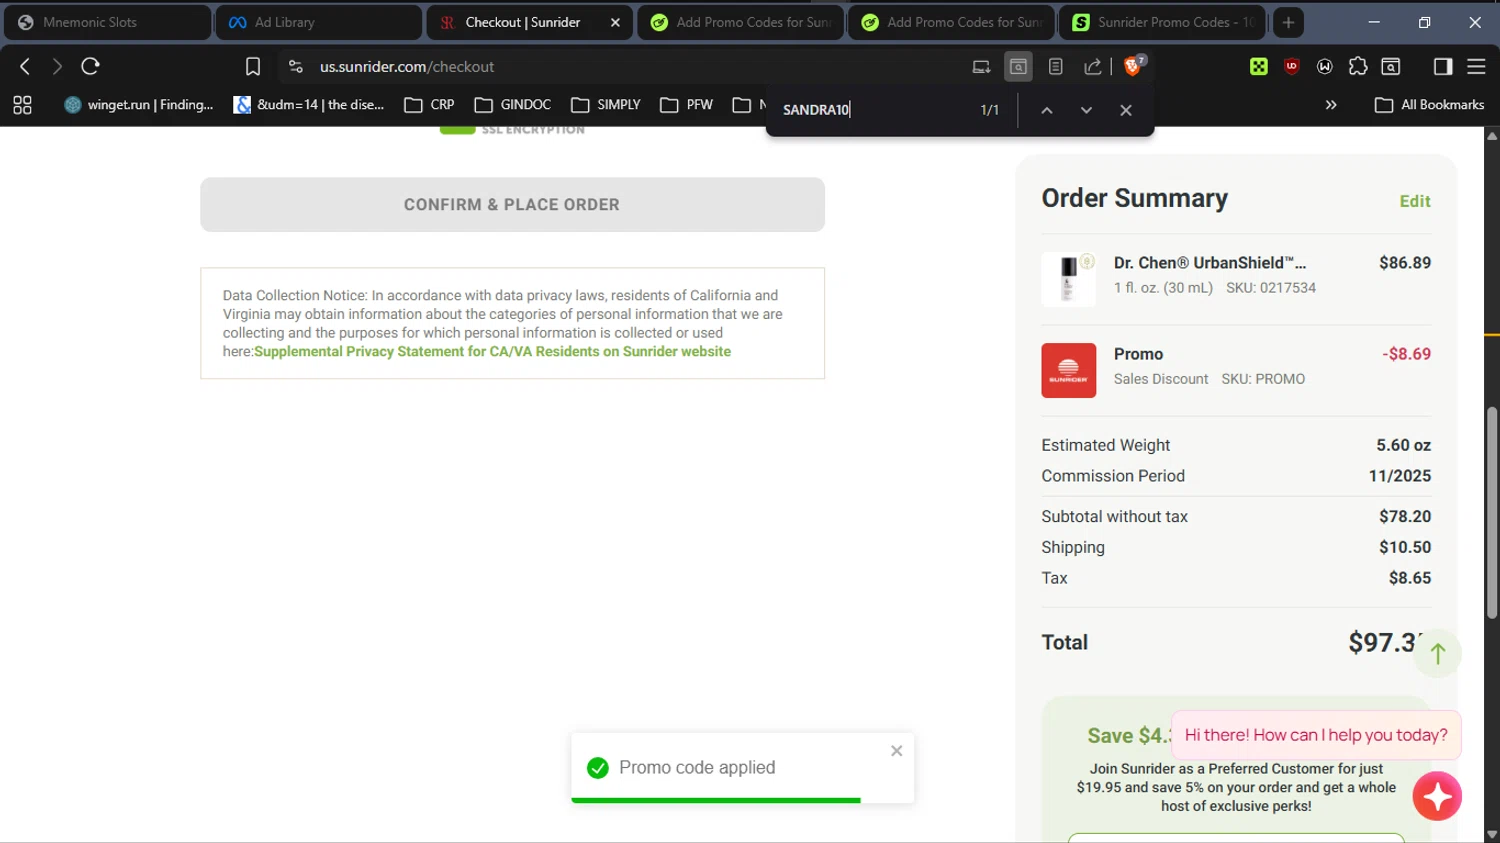Switch to the Mnemonic Slots tab
This screenshot has height=843, width=1500.
coord(106,22)
